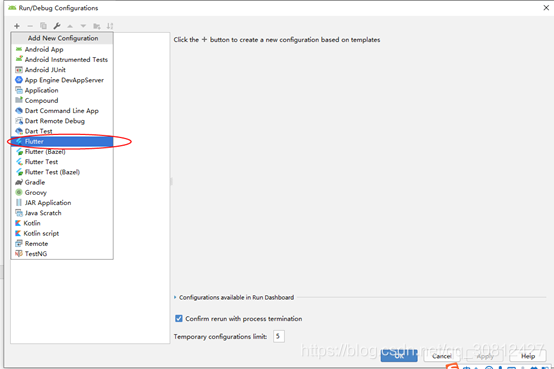The image size is (554, 369).
Task: Select Application configuration type
Action: (x=62, y=90)
